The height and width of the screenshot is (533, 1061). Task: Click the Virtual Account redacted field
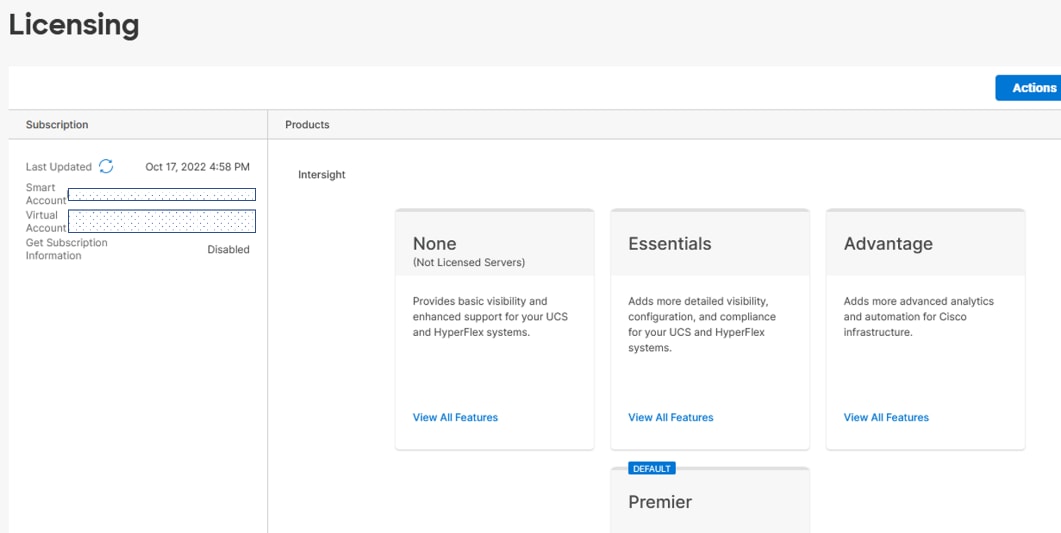point(162,221)
